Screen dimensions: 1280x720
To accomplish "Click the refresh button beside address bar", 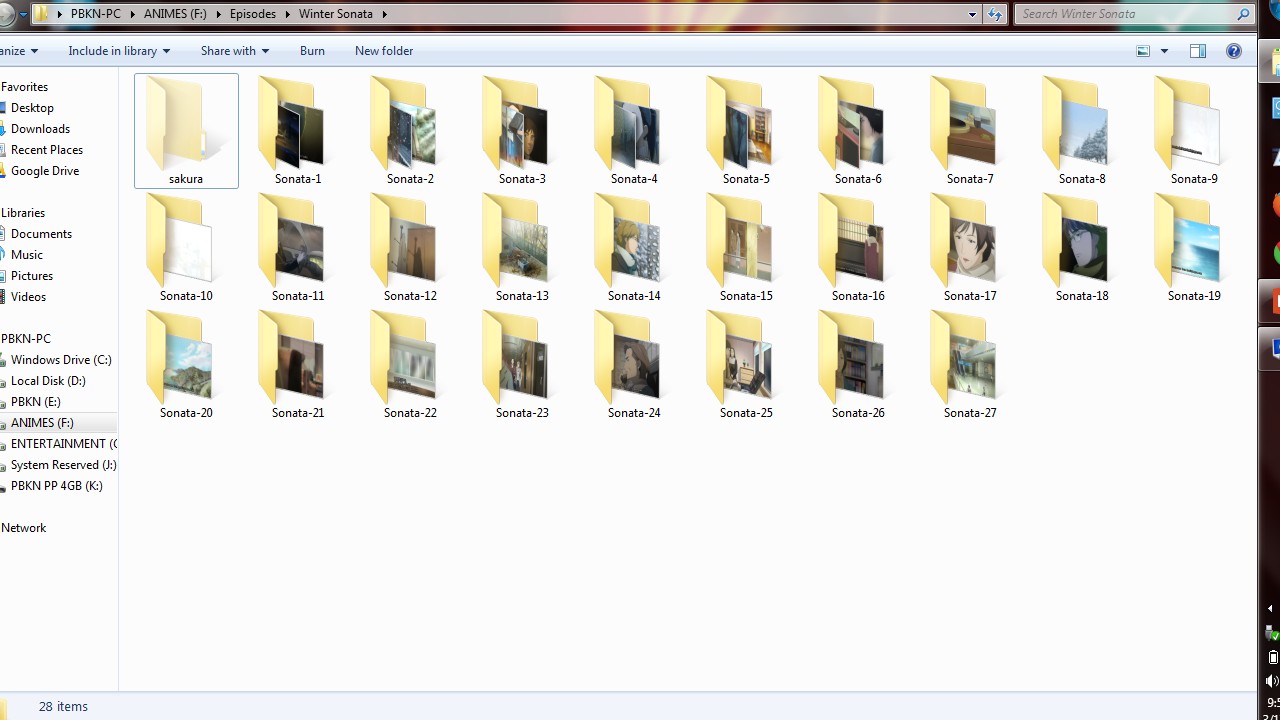I will pyautogui.click(x=995, y=14).
